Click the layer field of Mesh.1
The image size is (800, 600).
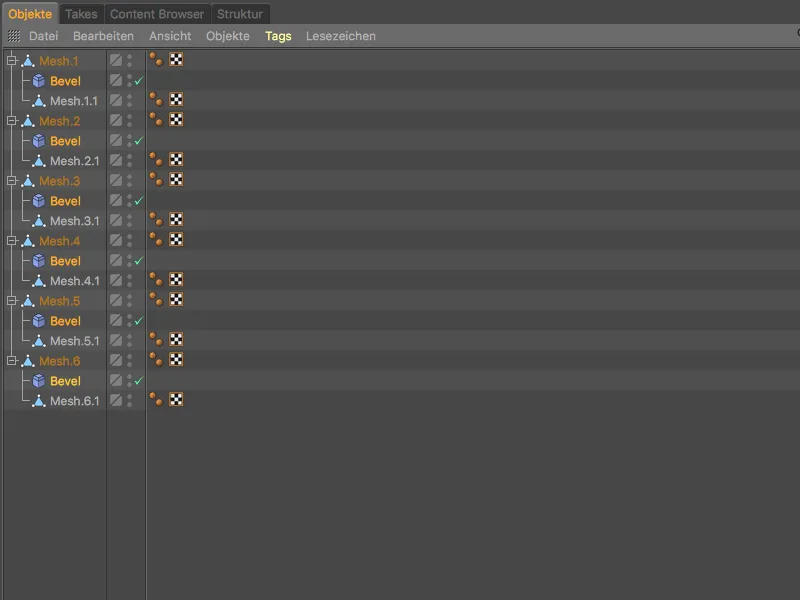click(116, 60)
